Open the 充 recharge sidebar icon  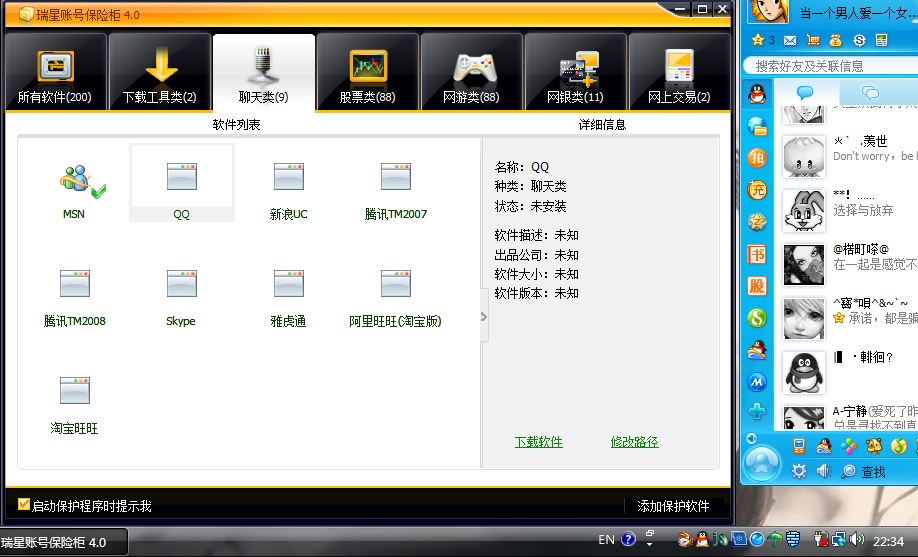pos(757,190)
